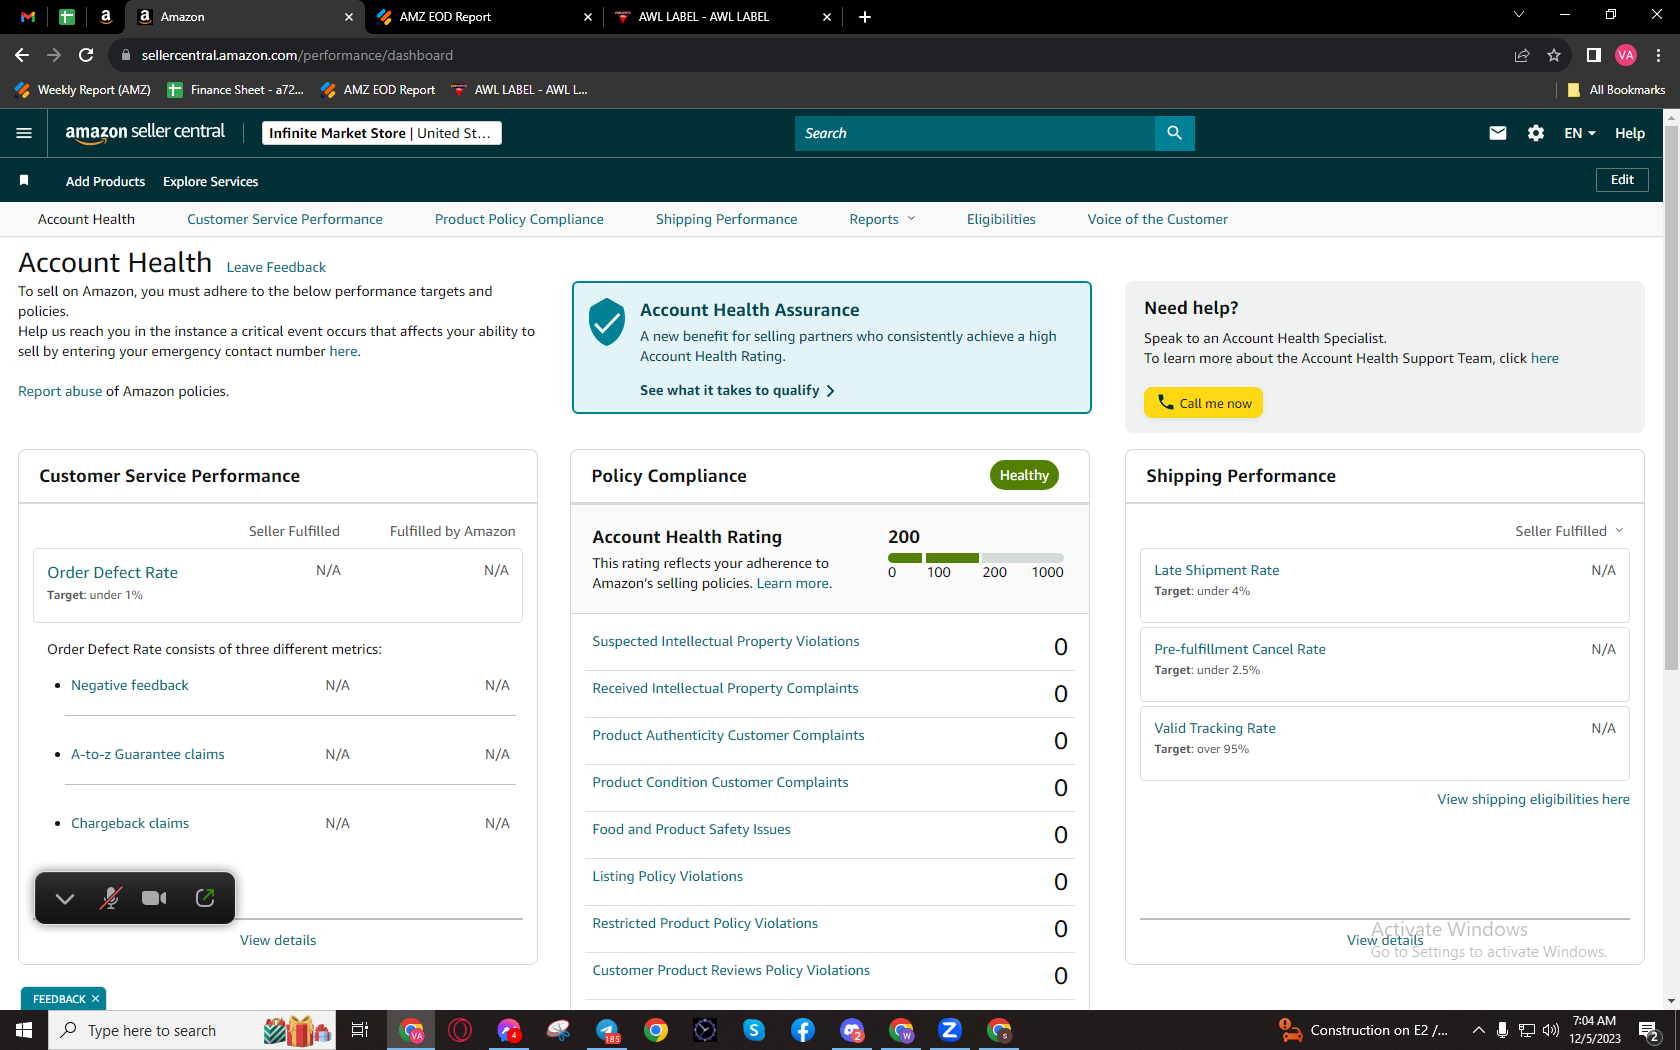1680x1050 pixels.
Task: Click the Call me now button
Action: (x=1204, y=403)
